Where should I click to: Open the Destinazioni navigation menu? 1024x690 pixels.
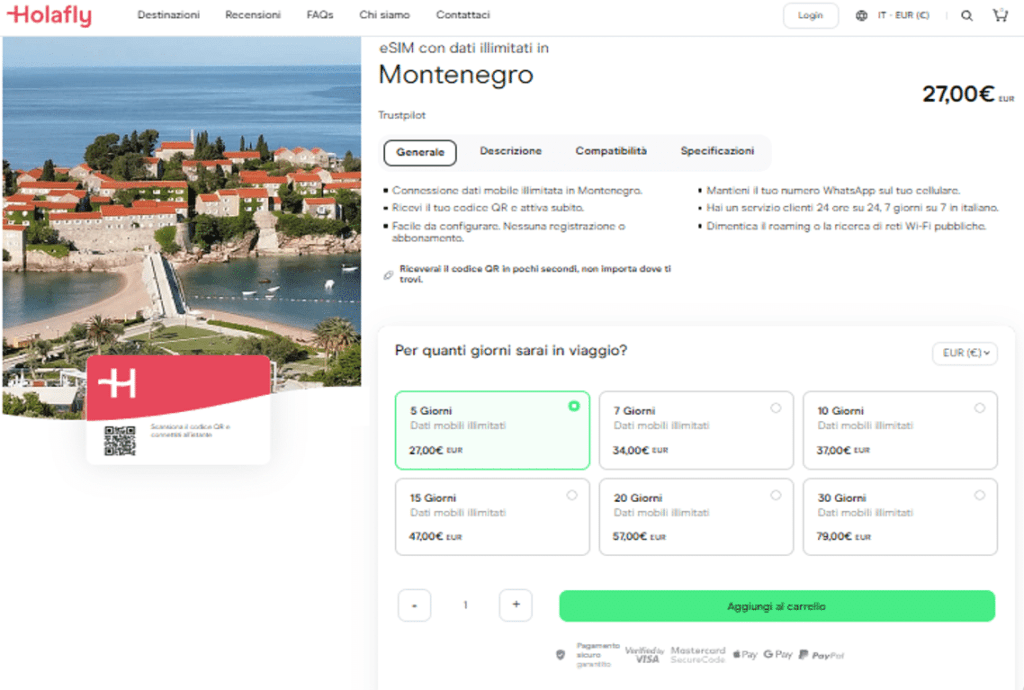coord(168,16)
